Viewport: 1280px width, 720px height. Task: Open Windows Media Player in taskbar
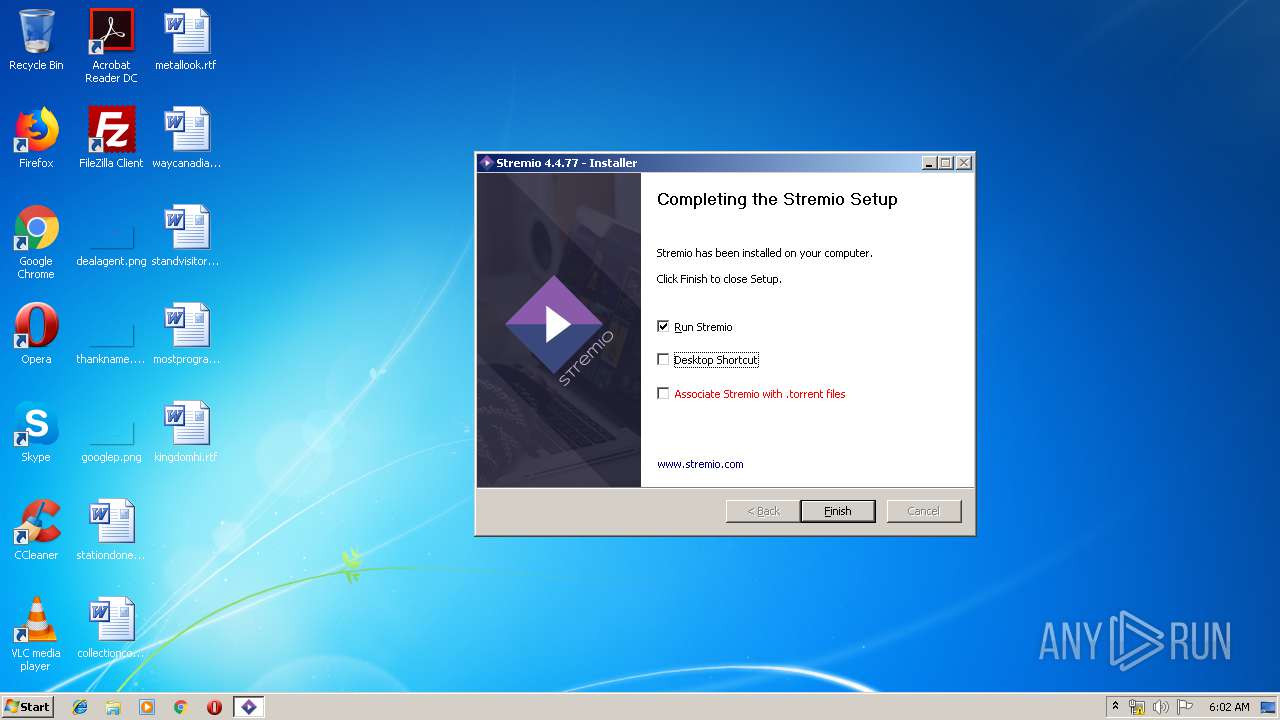[147, 707]
